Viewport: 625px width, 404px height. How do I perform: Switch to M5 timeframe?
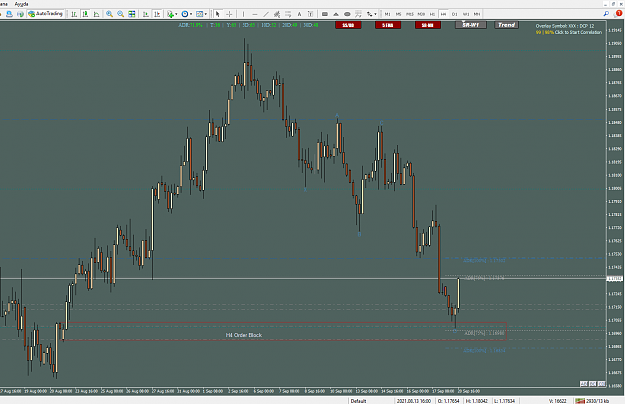[x=398, y=14]
